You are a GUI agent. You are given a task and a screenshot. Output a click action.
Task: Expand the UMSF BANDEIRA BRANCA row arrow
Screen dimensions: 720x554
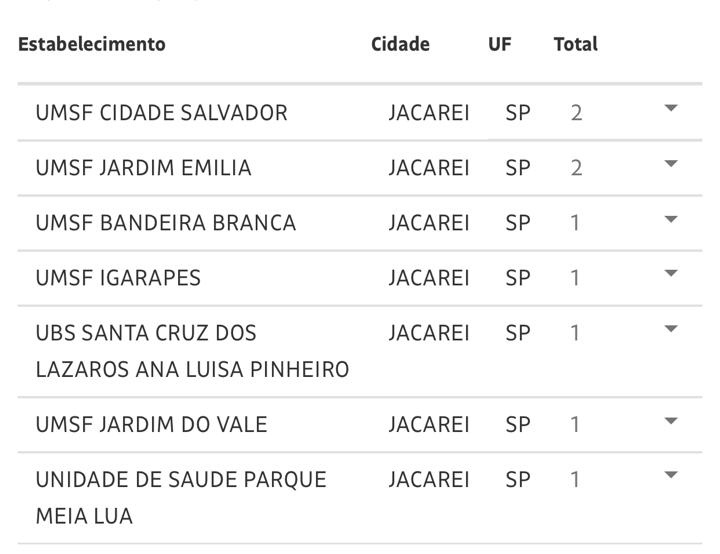[671, 219]
